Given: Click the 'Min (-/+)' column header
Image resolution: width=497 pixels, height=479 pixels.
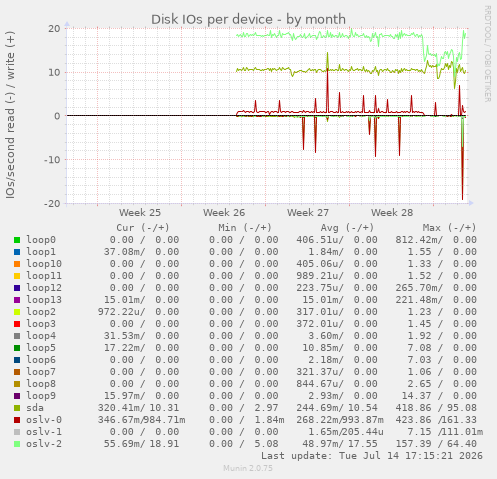Looking at the screenshot, I should tap(245, 228).
